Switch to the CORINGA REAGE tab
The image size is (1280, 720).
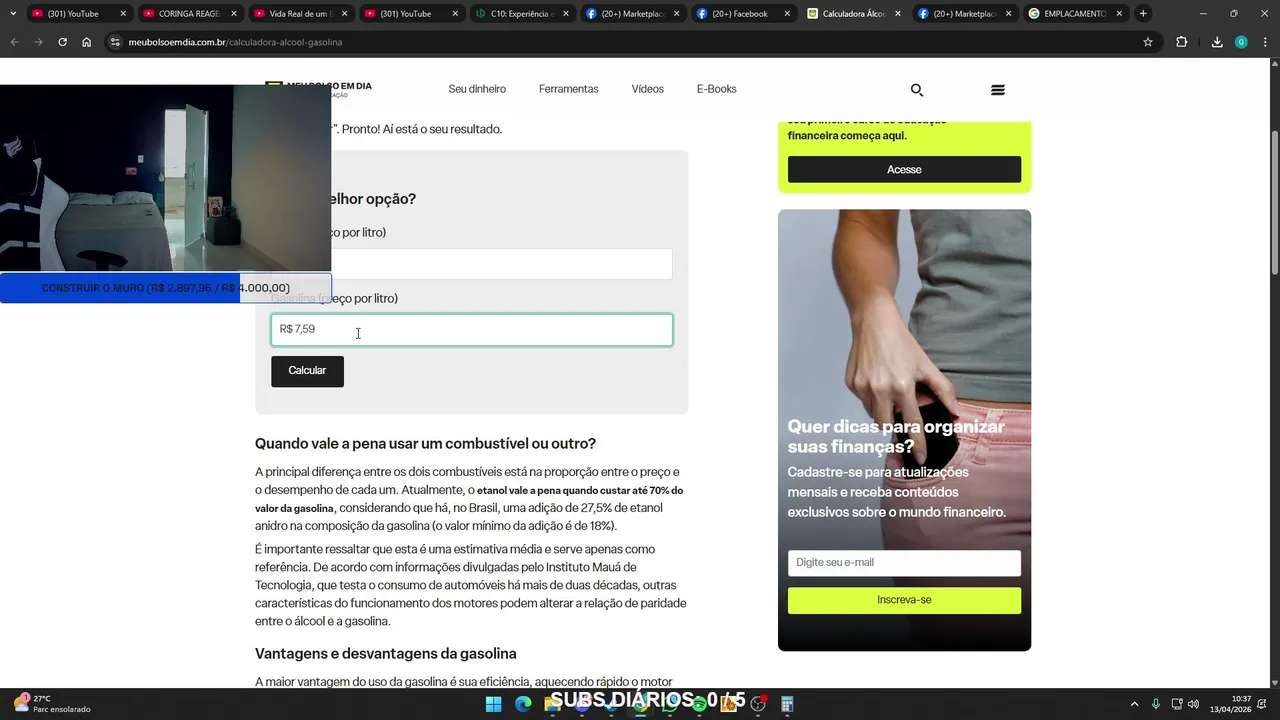coord(188,14)
